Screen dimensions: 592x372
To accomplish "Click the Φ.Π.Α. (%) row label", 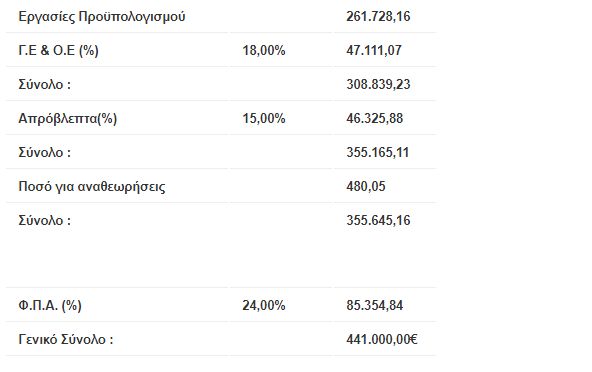I will click(x=50, y=306).
